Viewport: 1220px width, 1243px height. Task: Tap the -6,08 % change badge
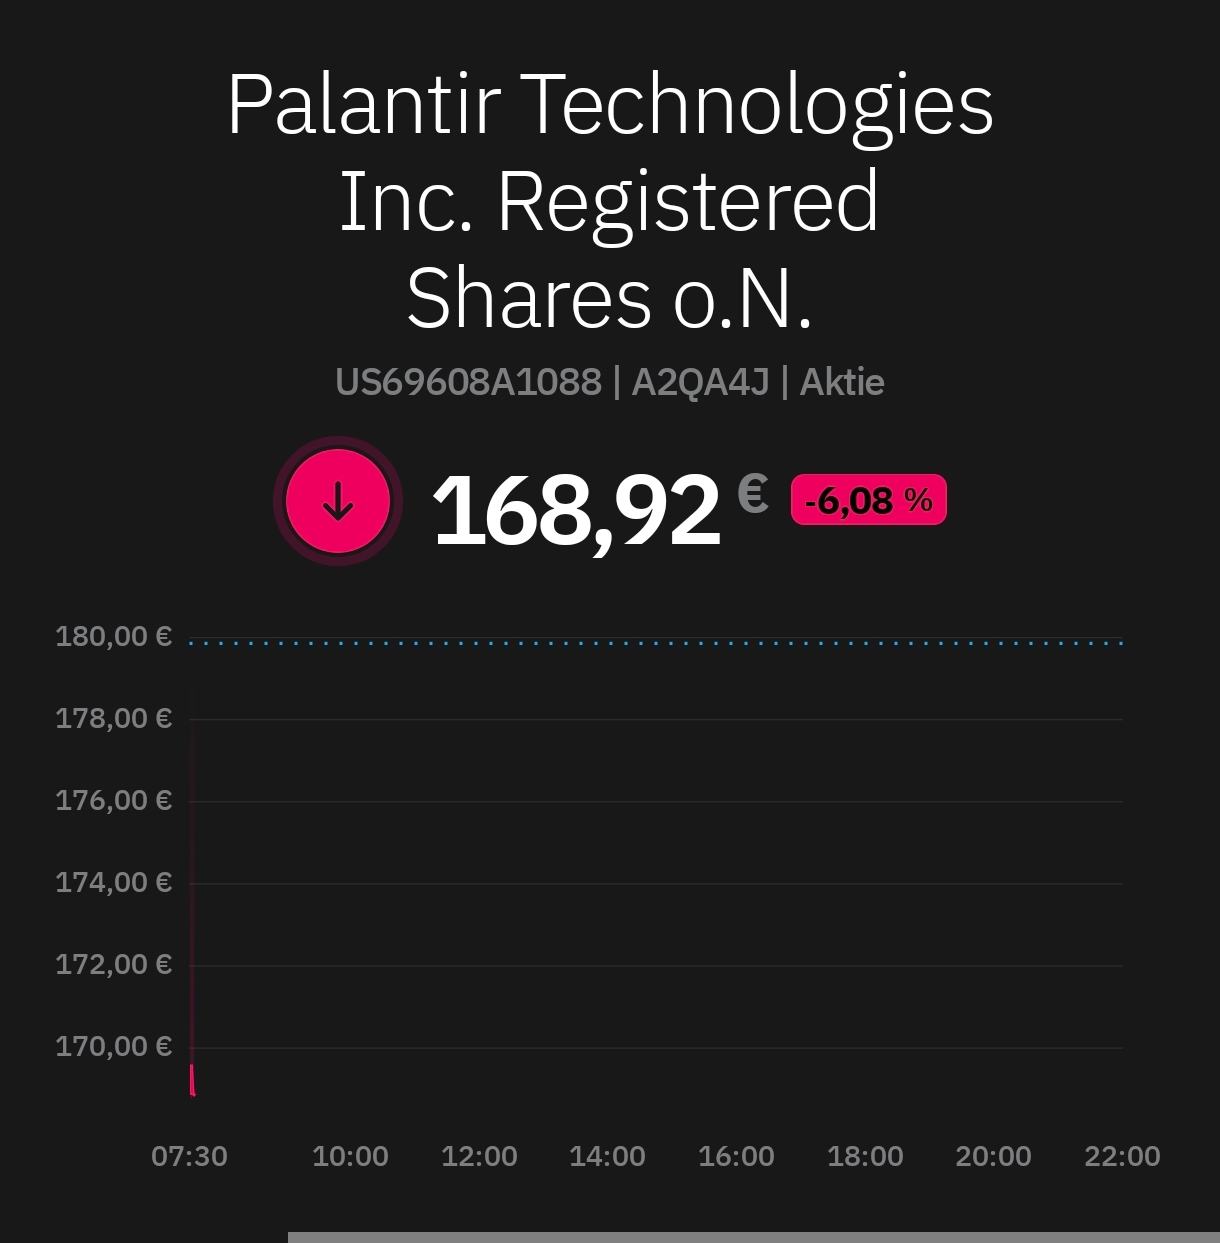coord(868,500)
